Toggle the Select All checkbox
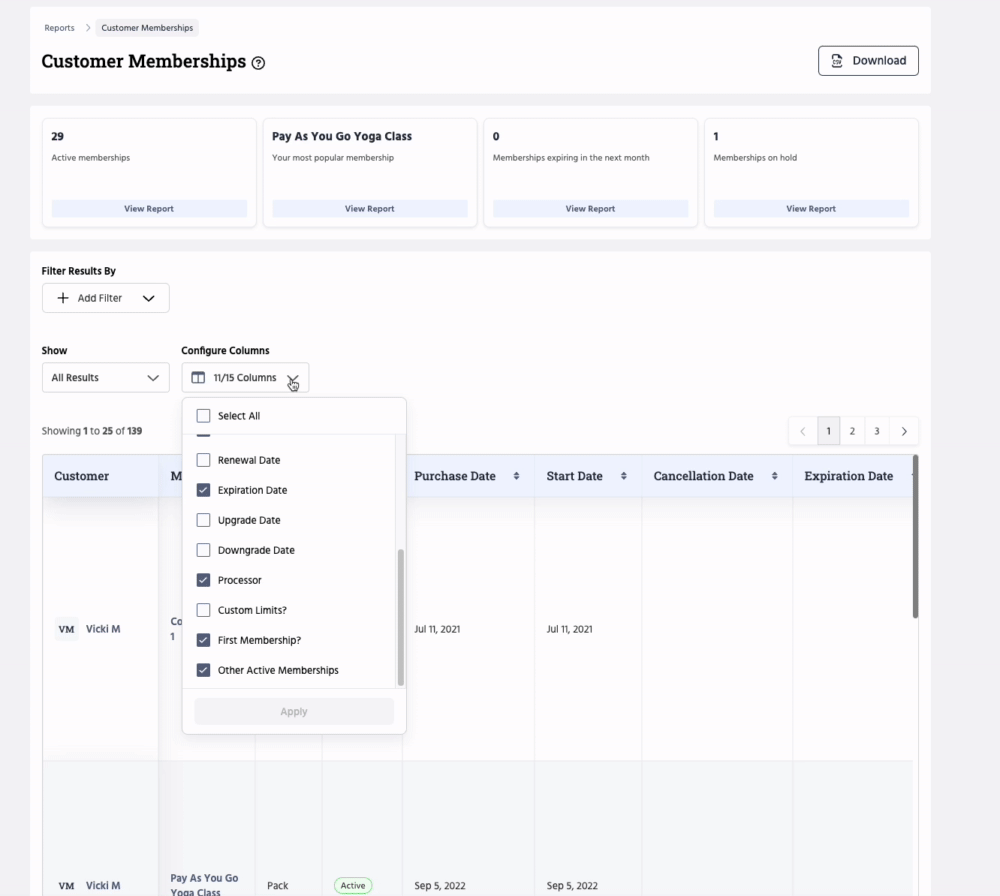This screenshot has width=1000, height=896. pyautogui.click(x=204, y=416)
